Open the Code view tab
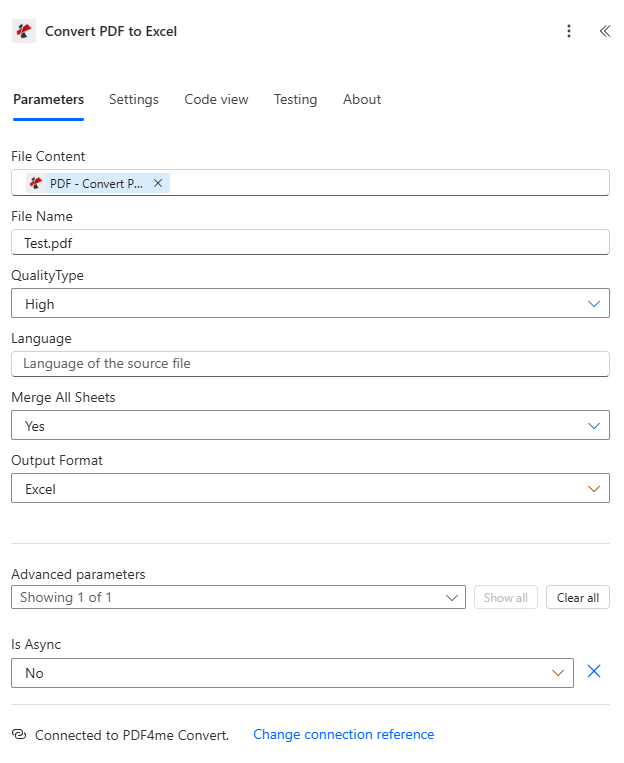 click(216, 100)
